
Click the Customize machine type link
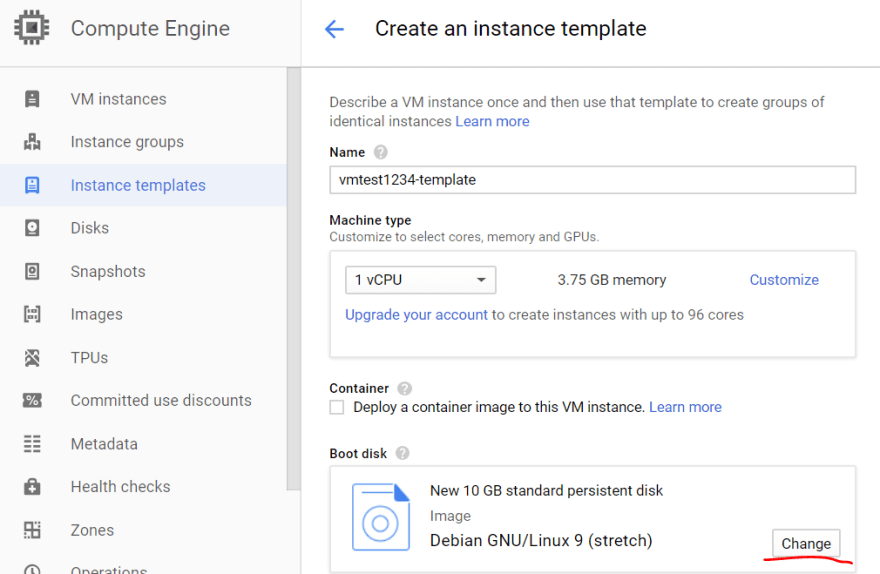(784, 279)
